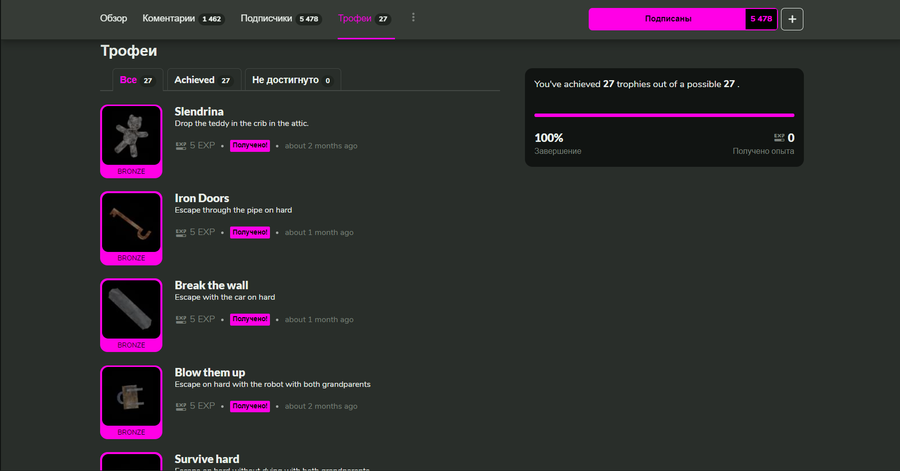Open the Коментарии tab
900x471 pixels.
(183, 18)
